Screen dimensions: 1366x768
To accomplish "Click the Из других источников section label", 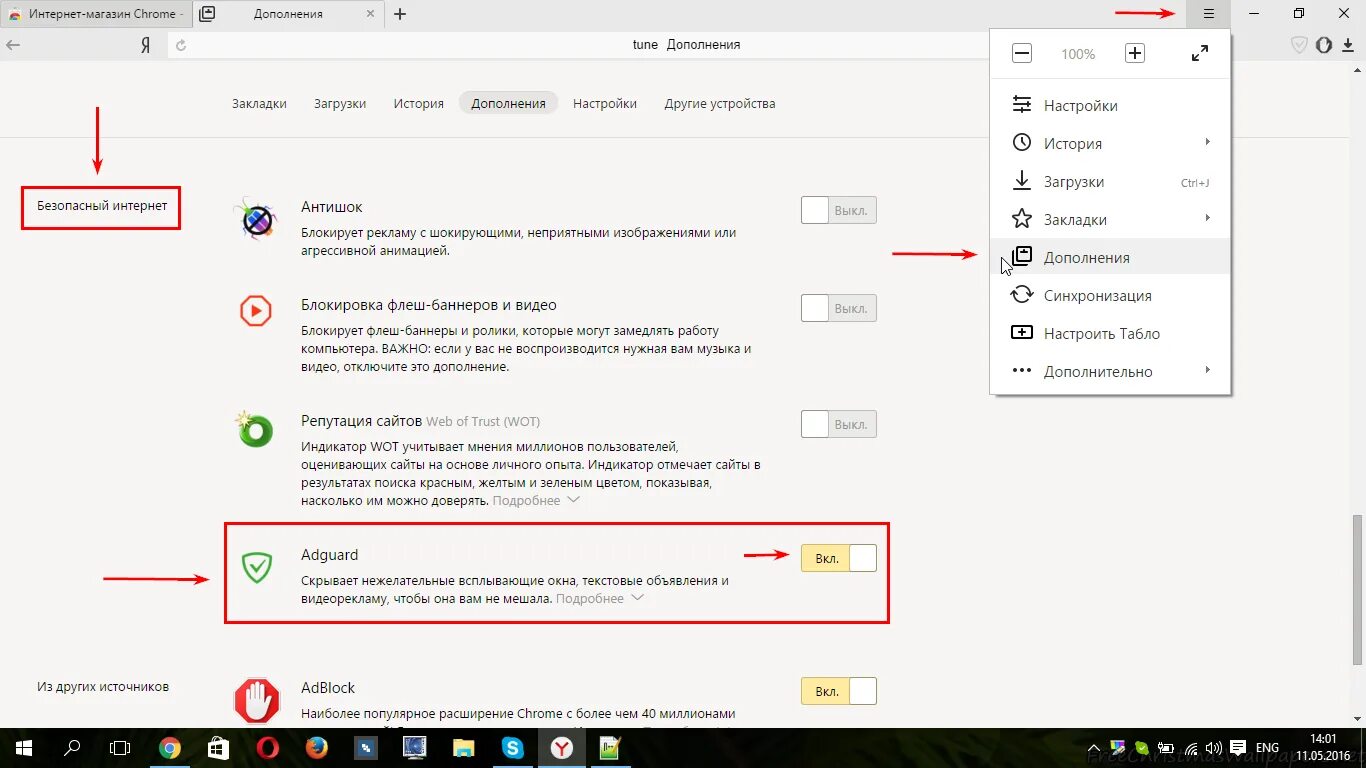I will (103, 687).
